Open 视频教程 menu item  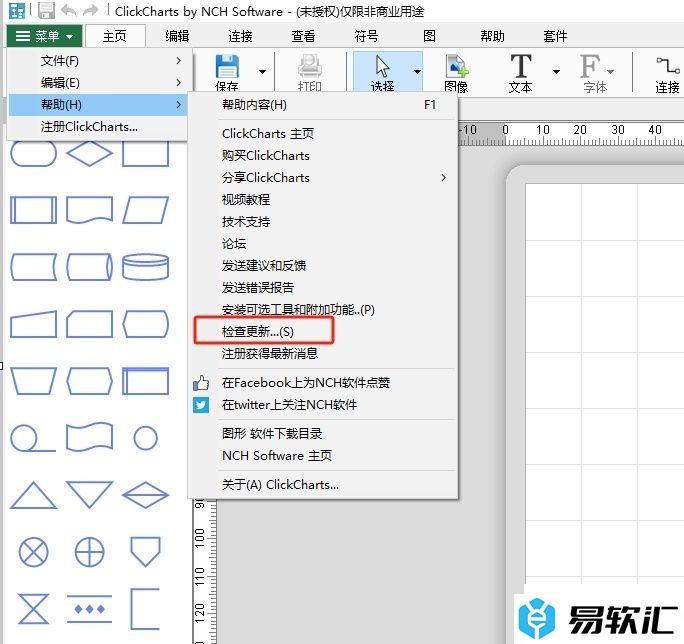[x=323, y=200]
